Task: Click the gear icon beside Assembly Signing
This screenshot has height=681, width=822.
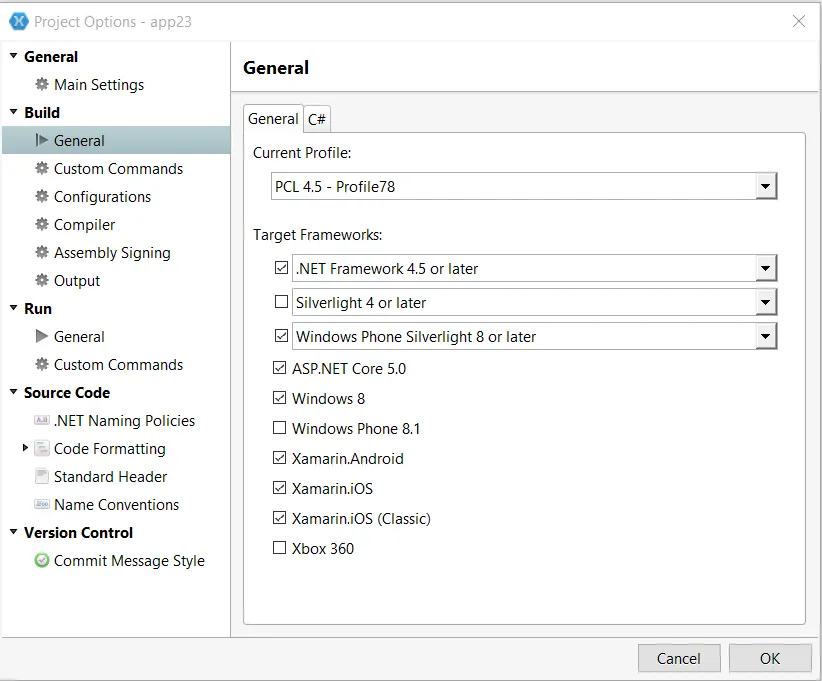Action: (x=42, y=253)
